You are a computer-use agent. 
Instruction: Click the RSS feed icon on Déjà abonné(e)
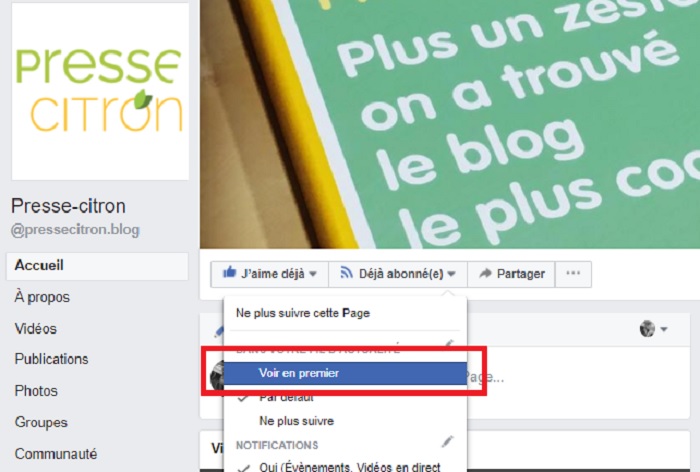(x=346, y=272)
